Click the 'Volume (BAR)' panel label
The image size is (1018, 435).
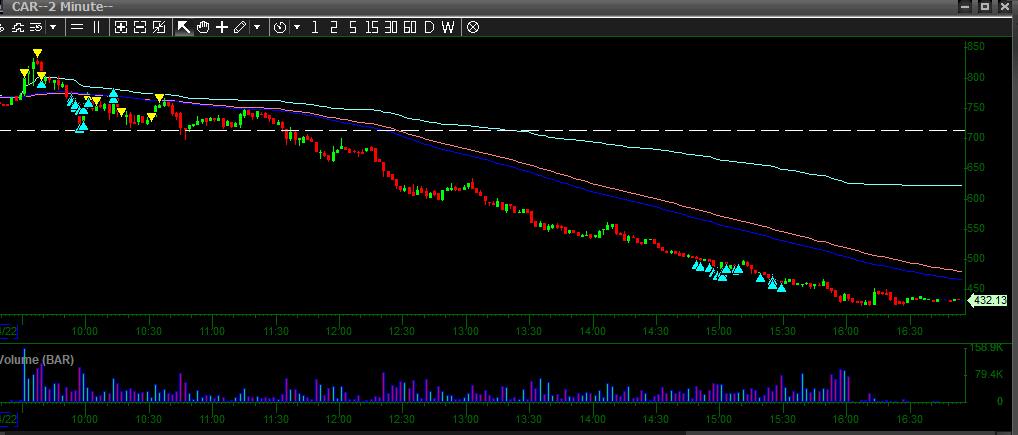[37, 359]
